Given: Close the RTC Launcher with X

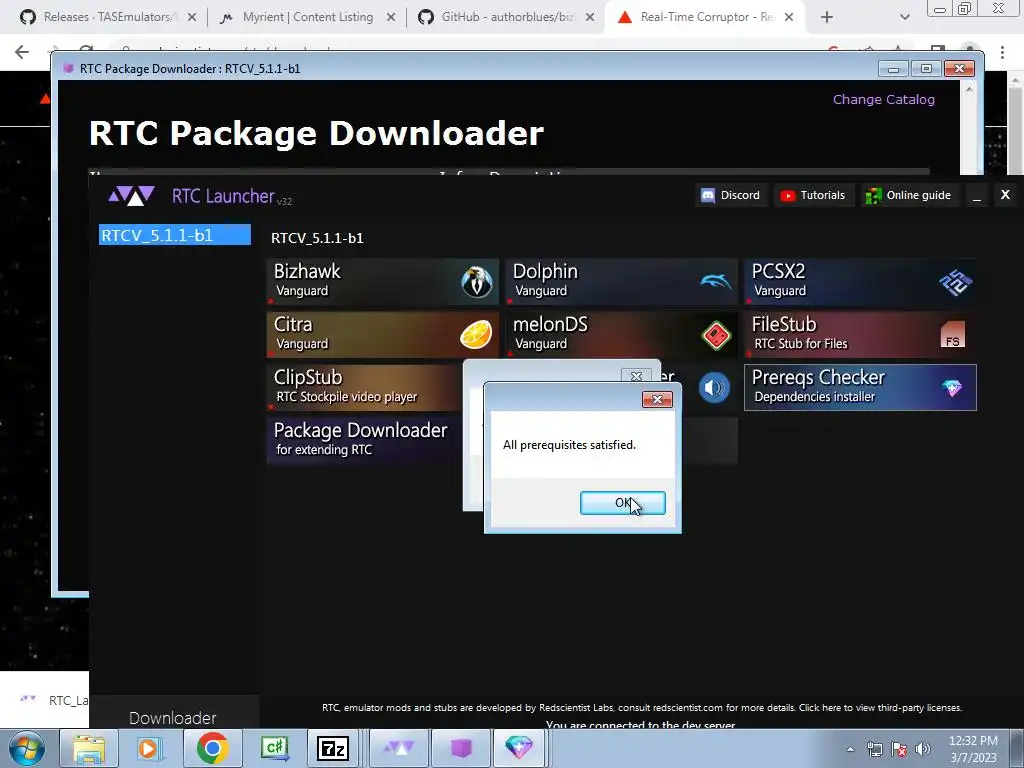Looking at the screenshot, I should [x=1006, y=195].
